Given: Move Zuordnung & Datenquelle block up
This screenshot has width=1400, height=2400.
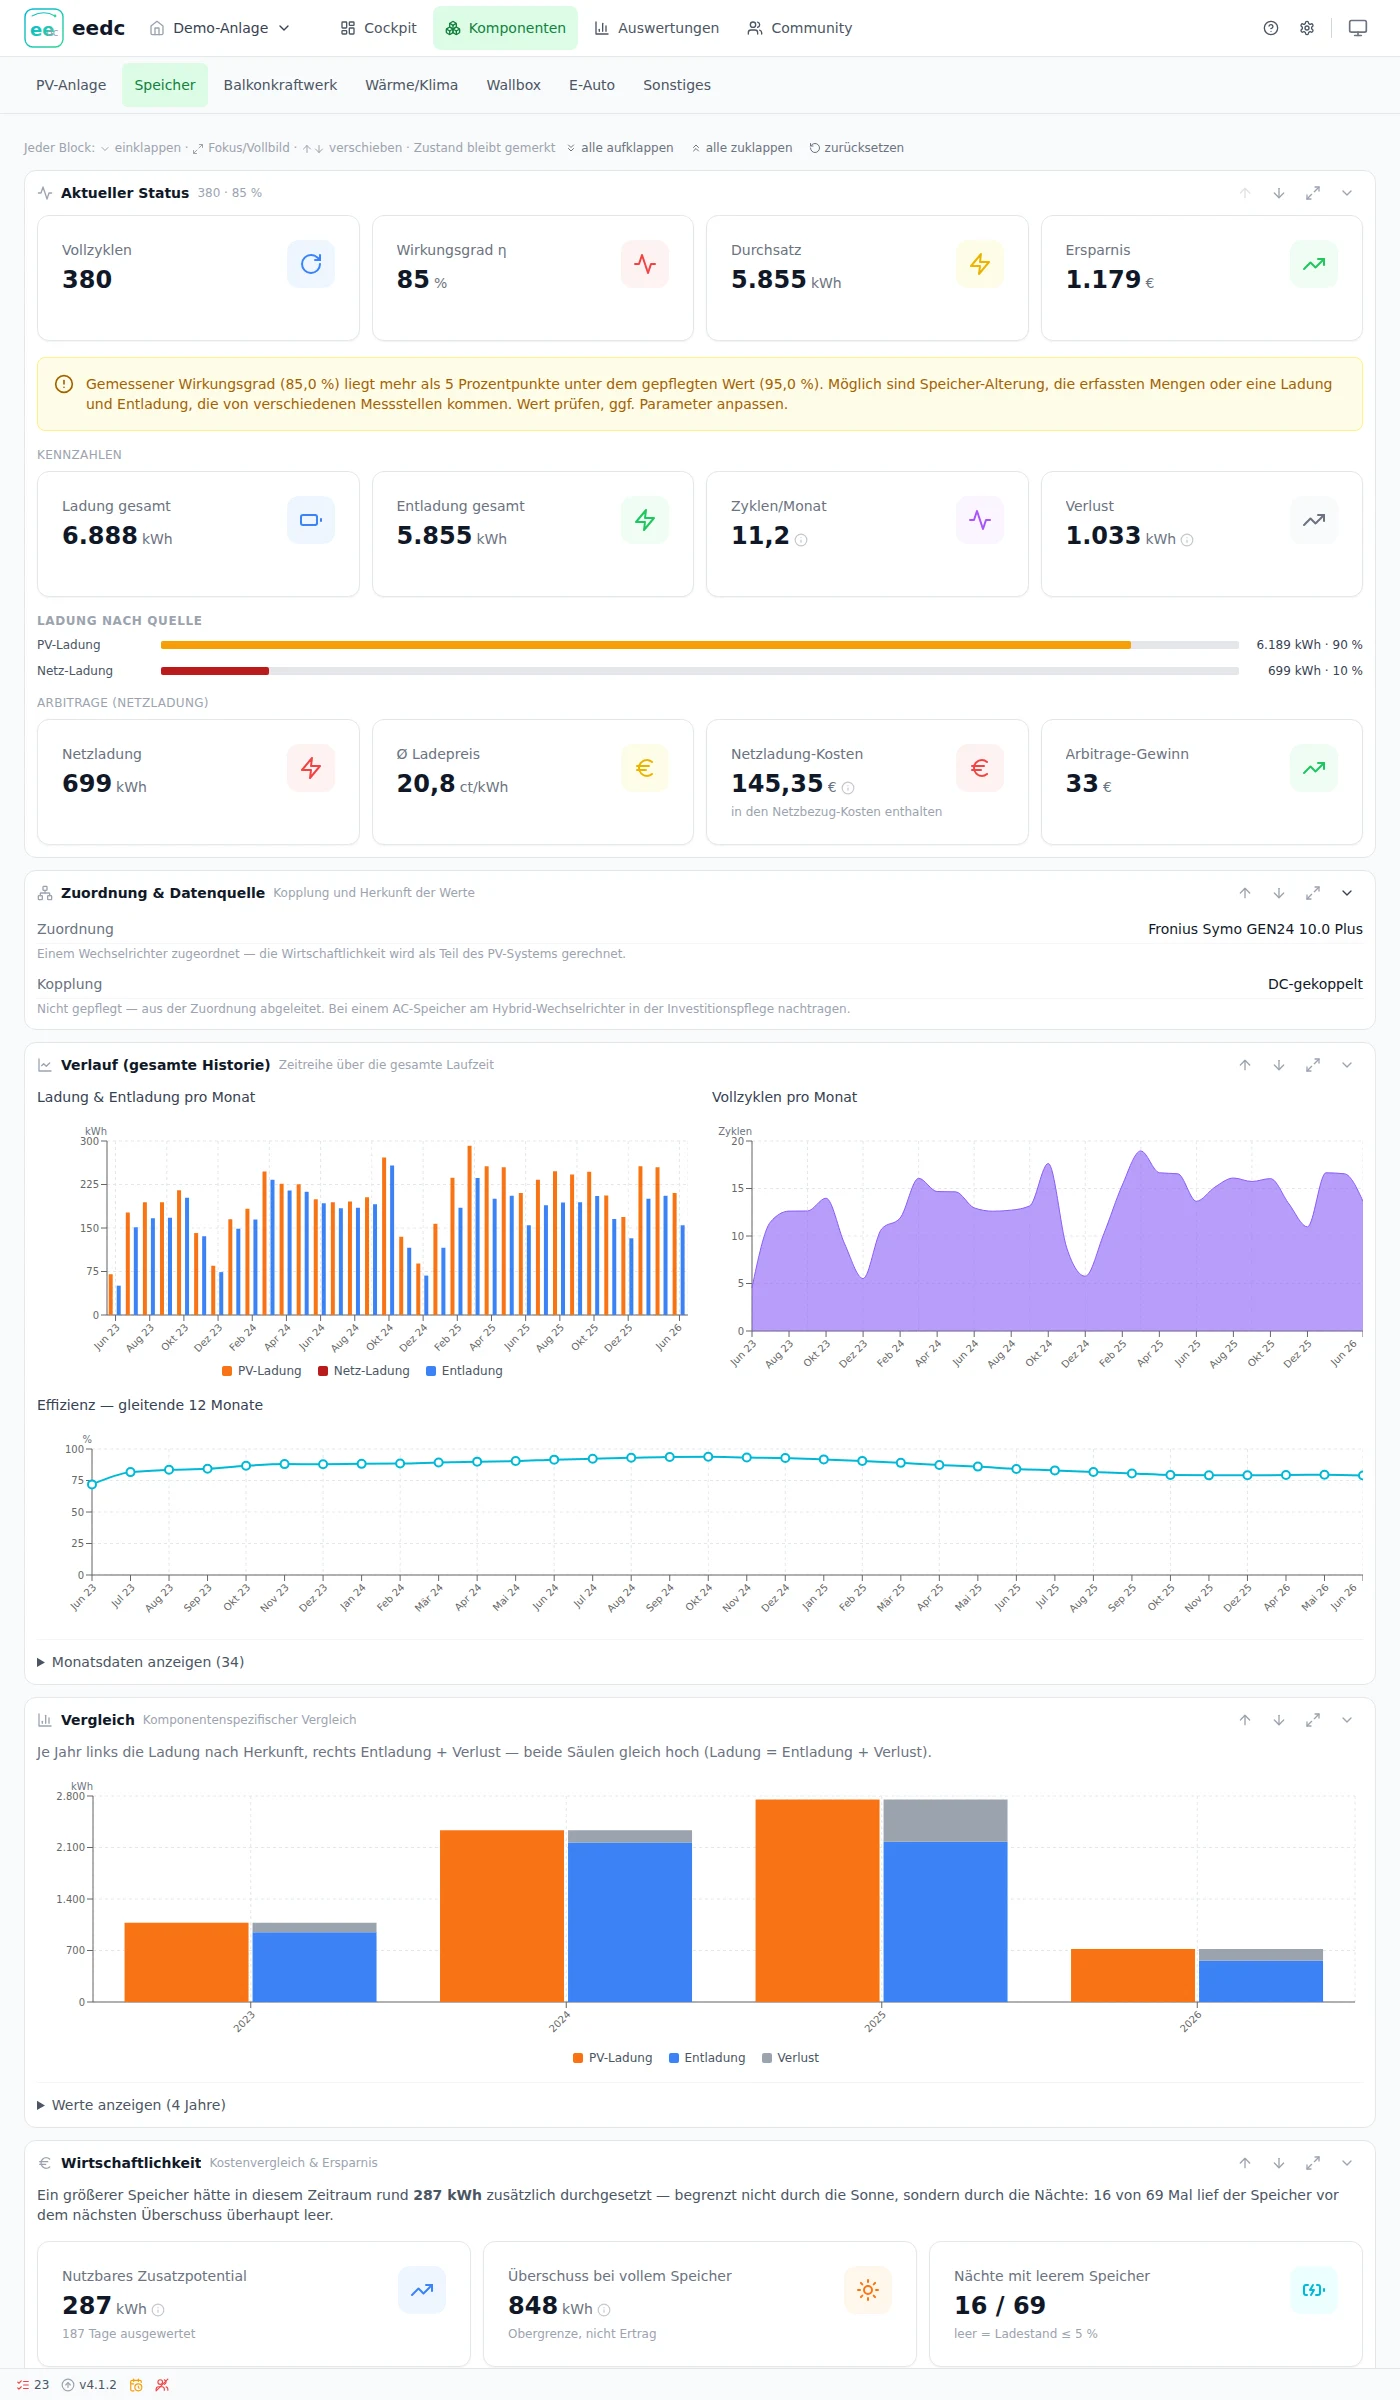Looking at the screenshot, I should (1245, 893).
